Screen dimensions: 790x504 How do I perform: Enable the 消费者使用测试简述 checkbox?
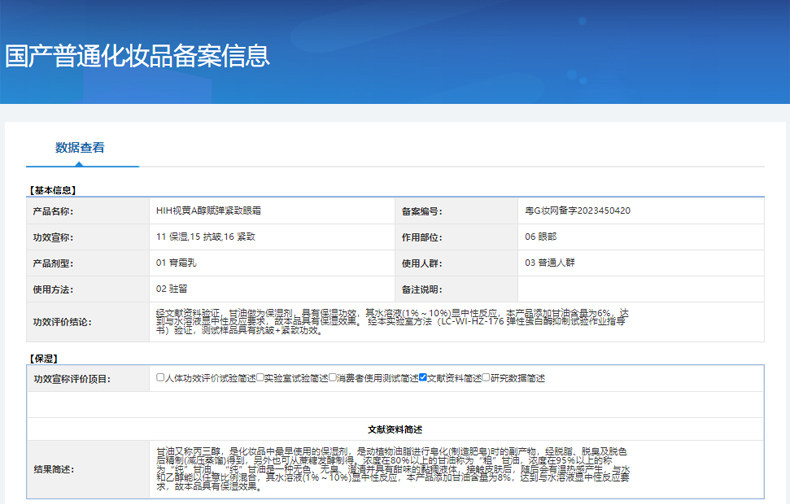pyautogui.click(x=333, y=378)
